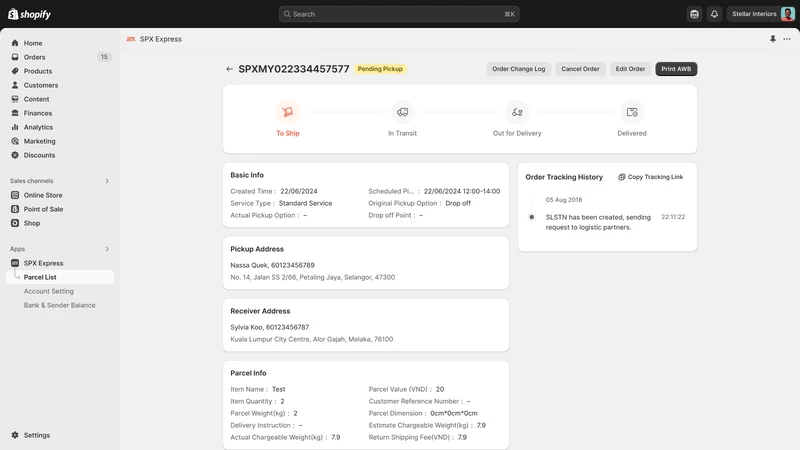Click the Edit Order button
Viewport: 800px width, 450px height.
(x=630, y=69)
